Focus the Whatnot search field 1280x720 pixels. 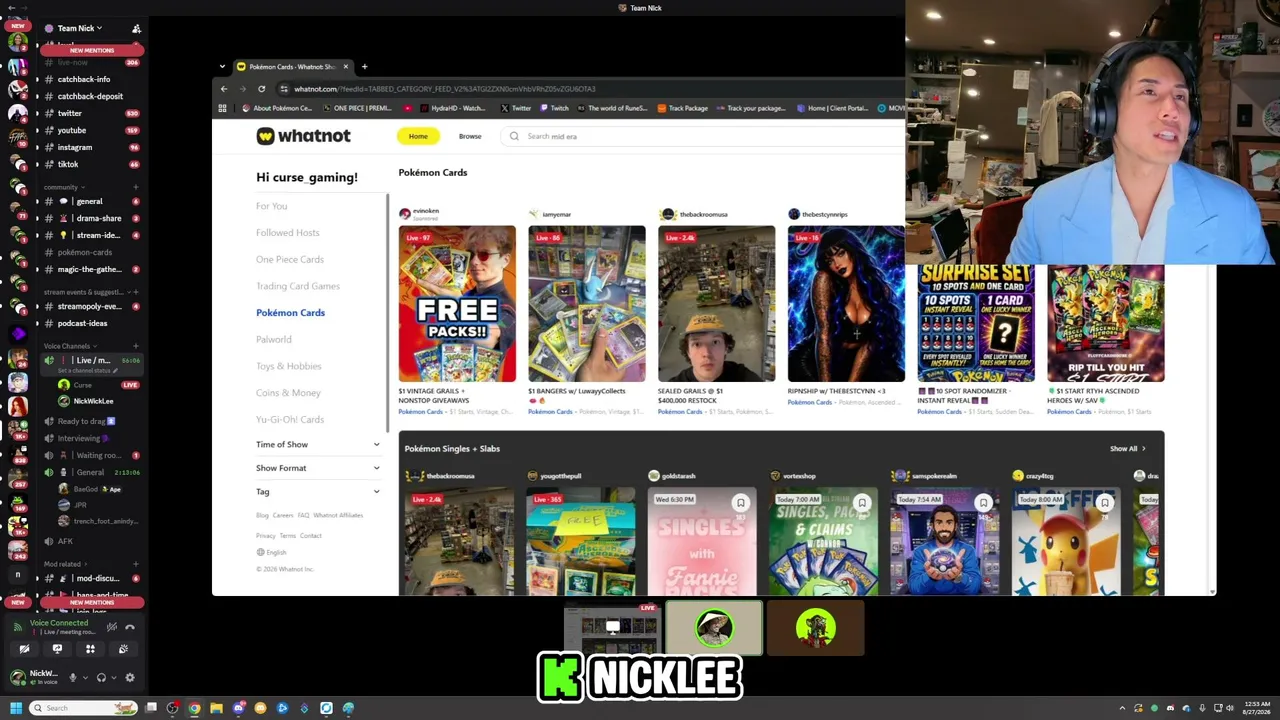(700, 136)
